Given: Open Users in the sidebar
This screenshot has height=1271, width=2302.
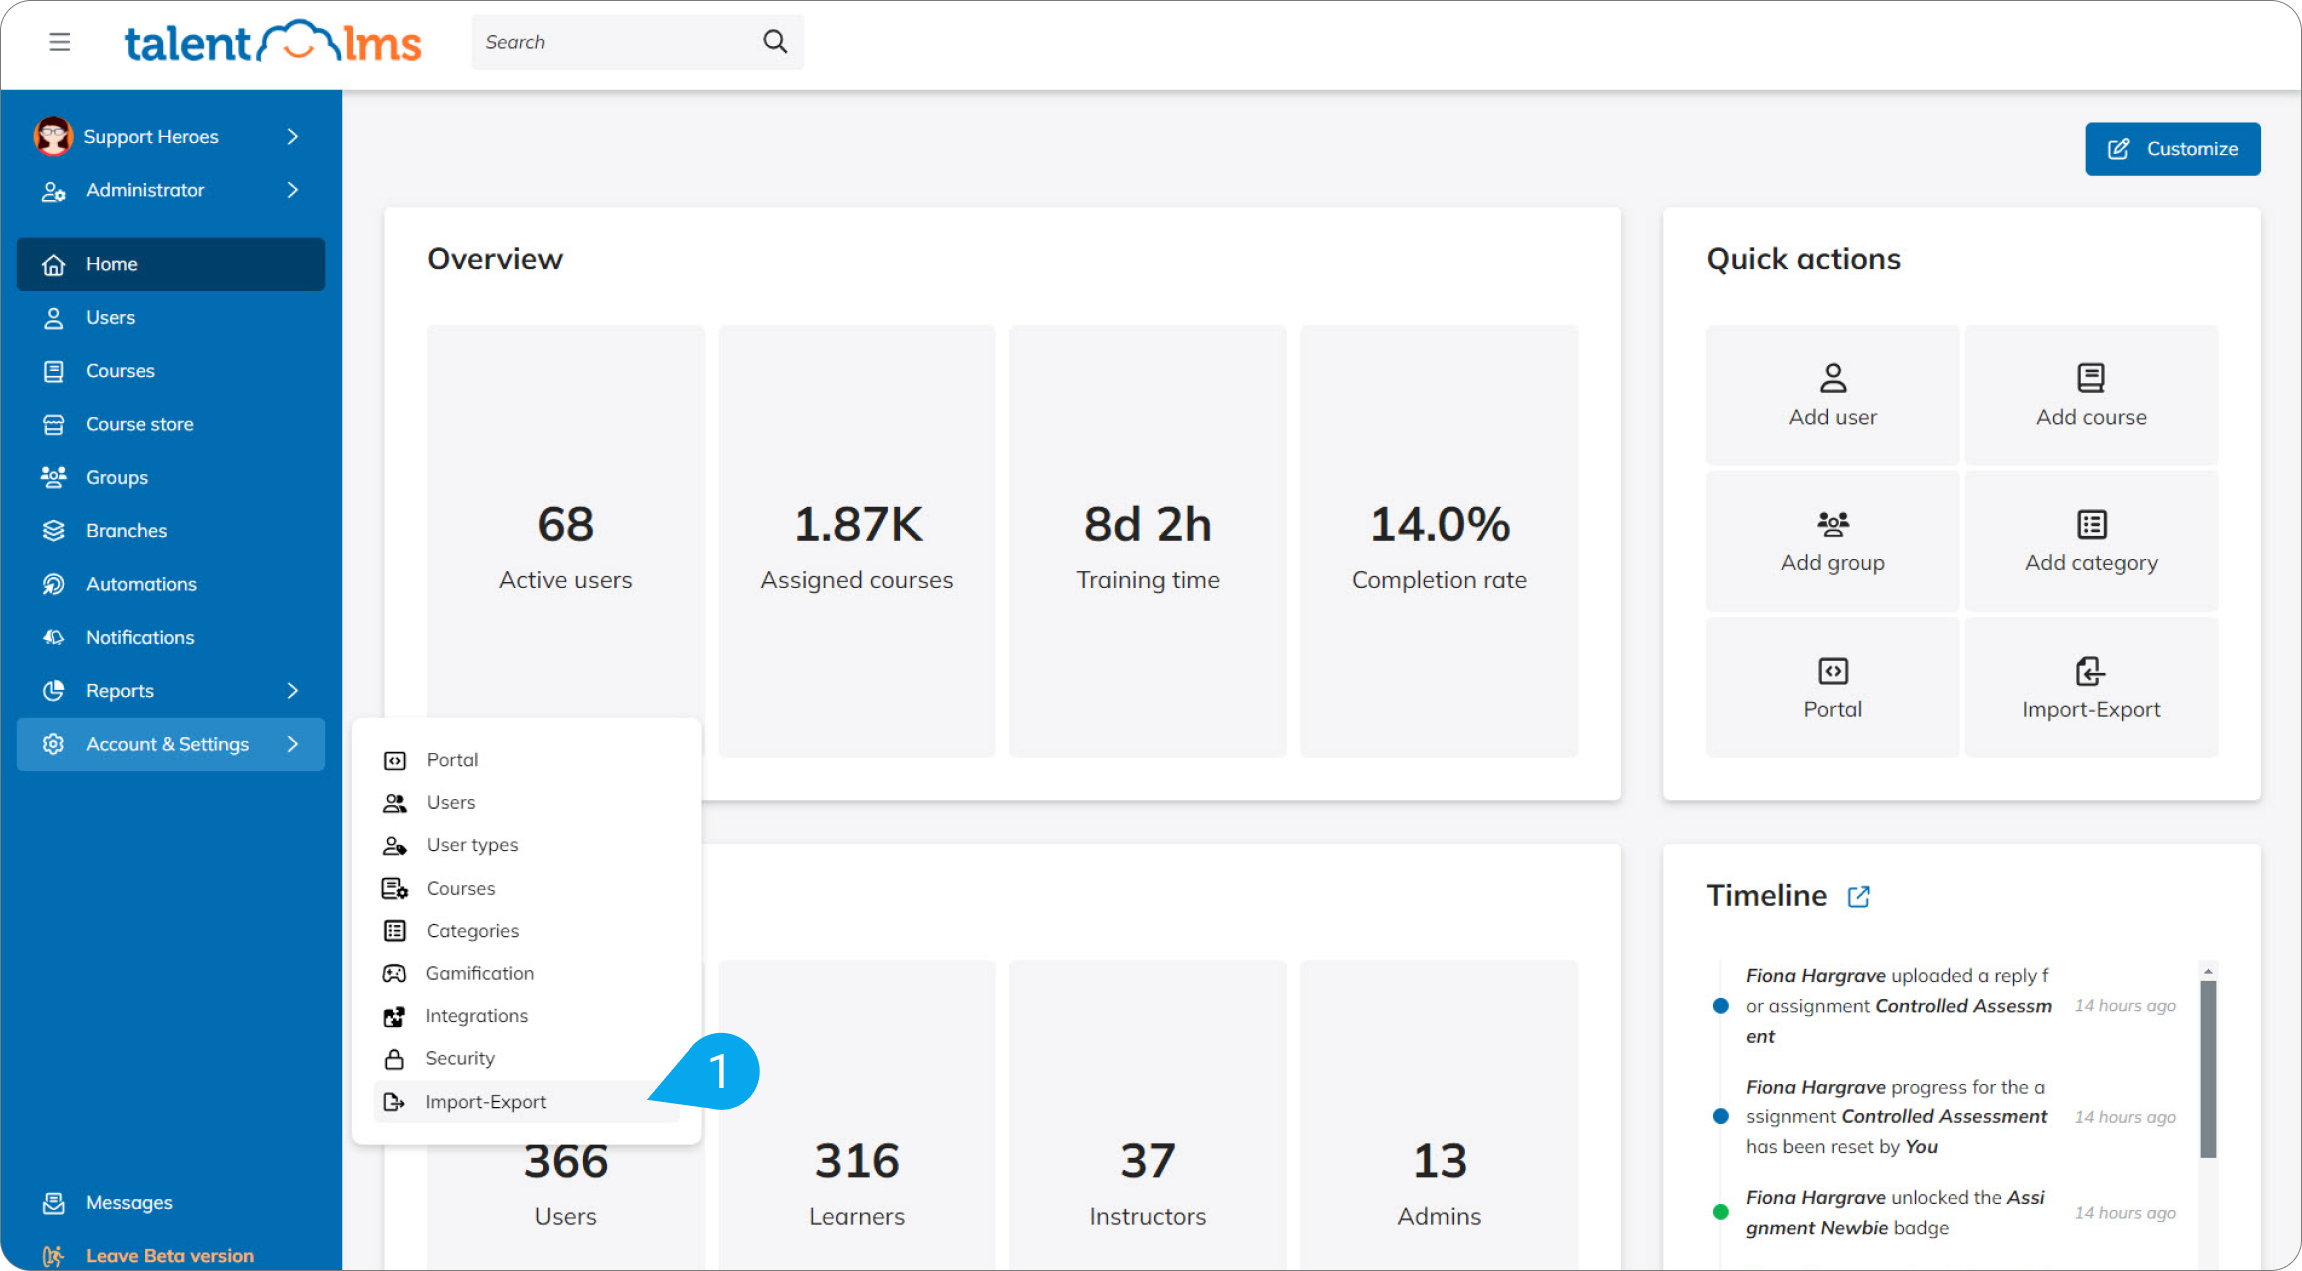Looking at the screenshot, I should tap(171, 317).
